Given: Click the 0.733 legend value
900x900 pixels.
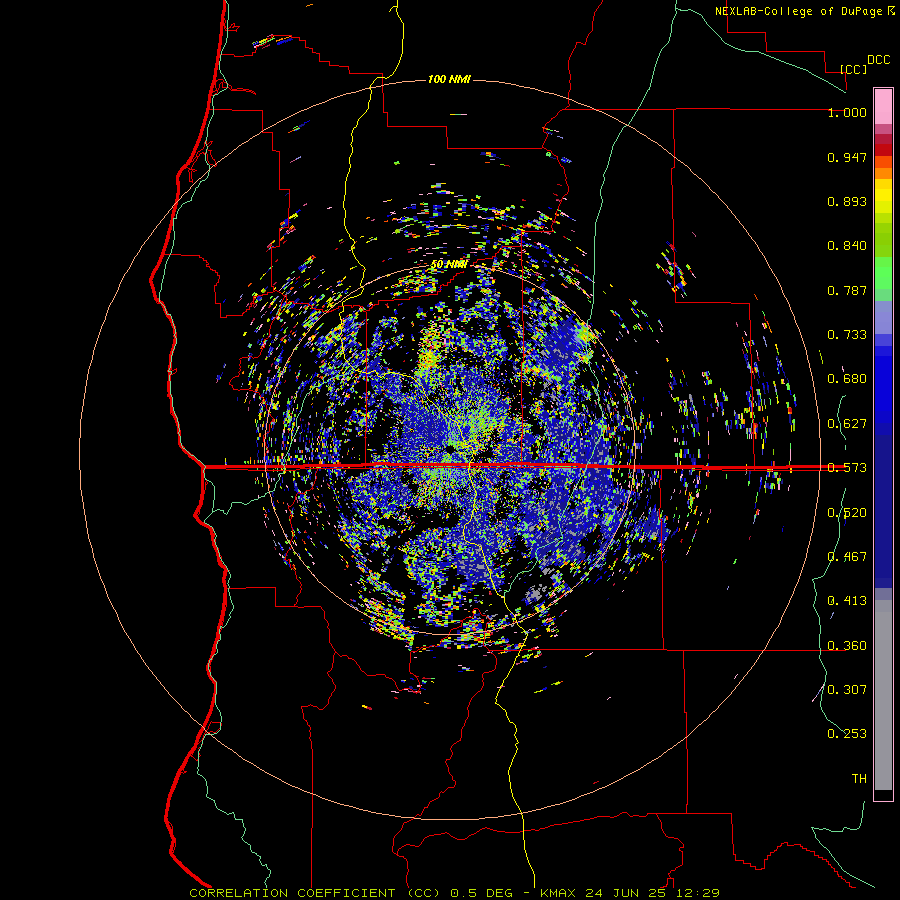Looking at the screenshot, I should coord(847,335).
